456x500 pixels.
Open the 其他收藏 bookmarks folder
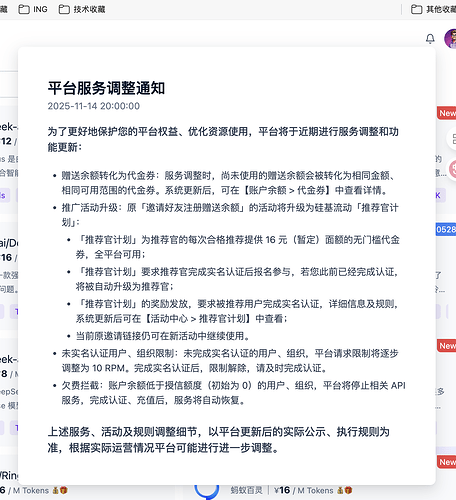click(433, 9)
